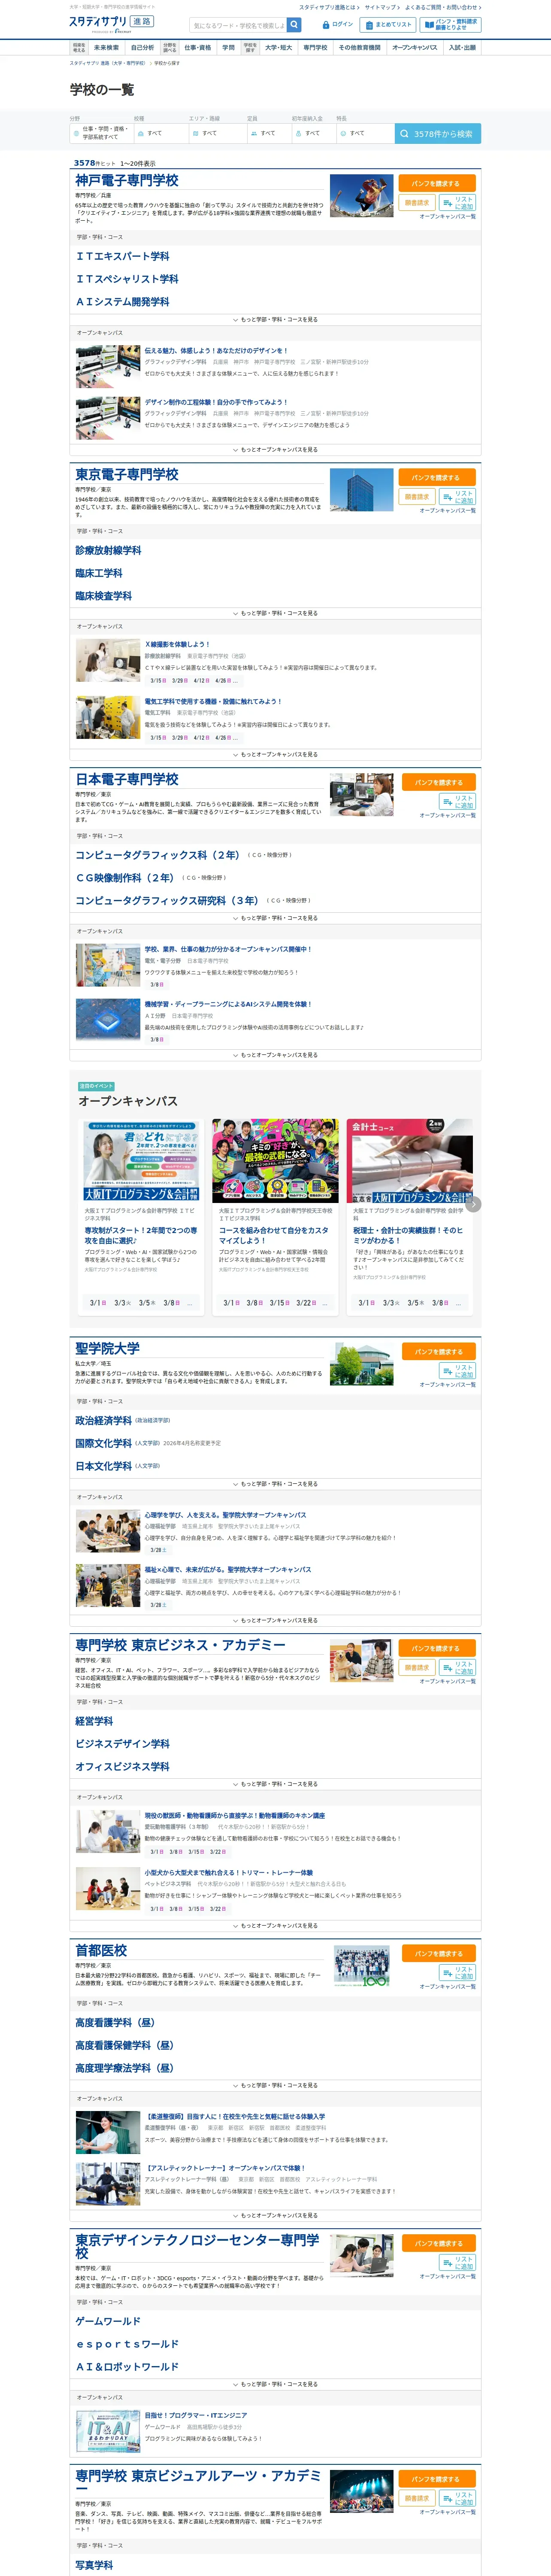Click the スタディサプリ進路 logo
551x2576 pixels.
pos(111,23)
